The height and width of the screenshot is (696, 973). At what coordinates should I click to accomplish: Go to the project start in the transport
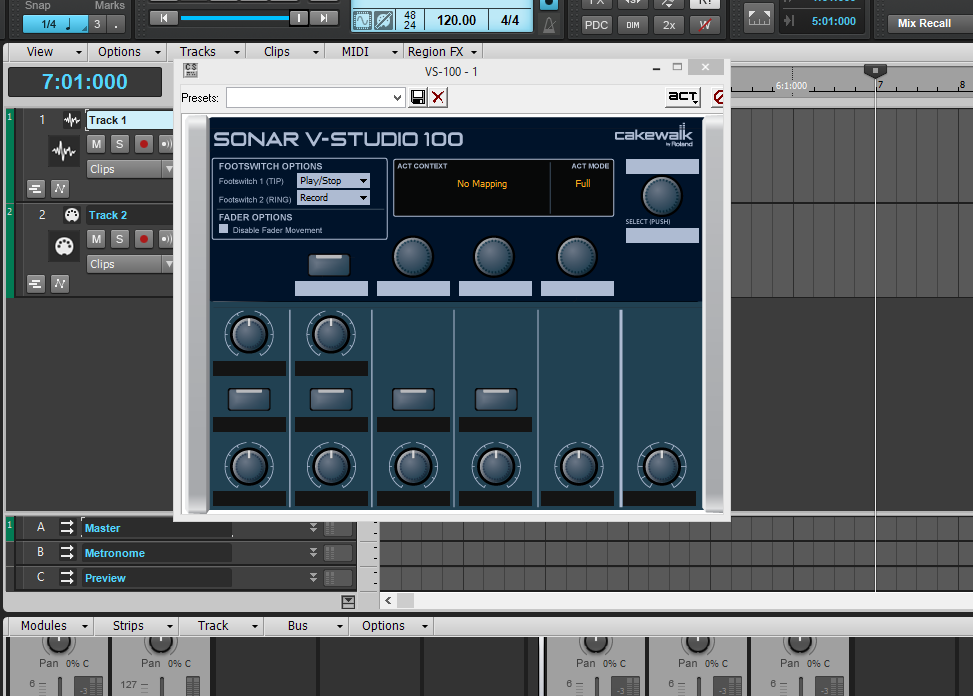164,19
